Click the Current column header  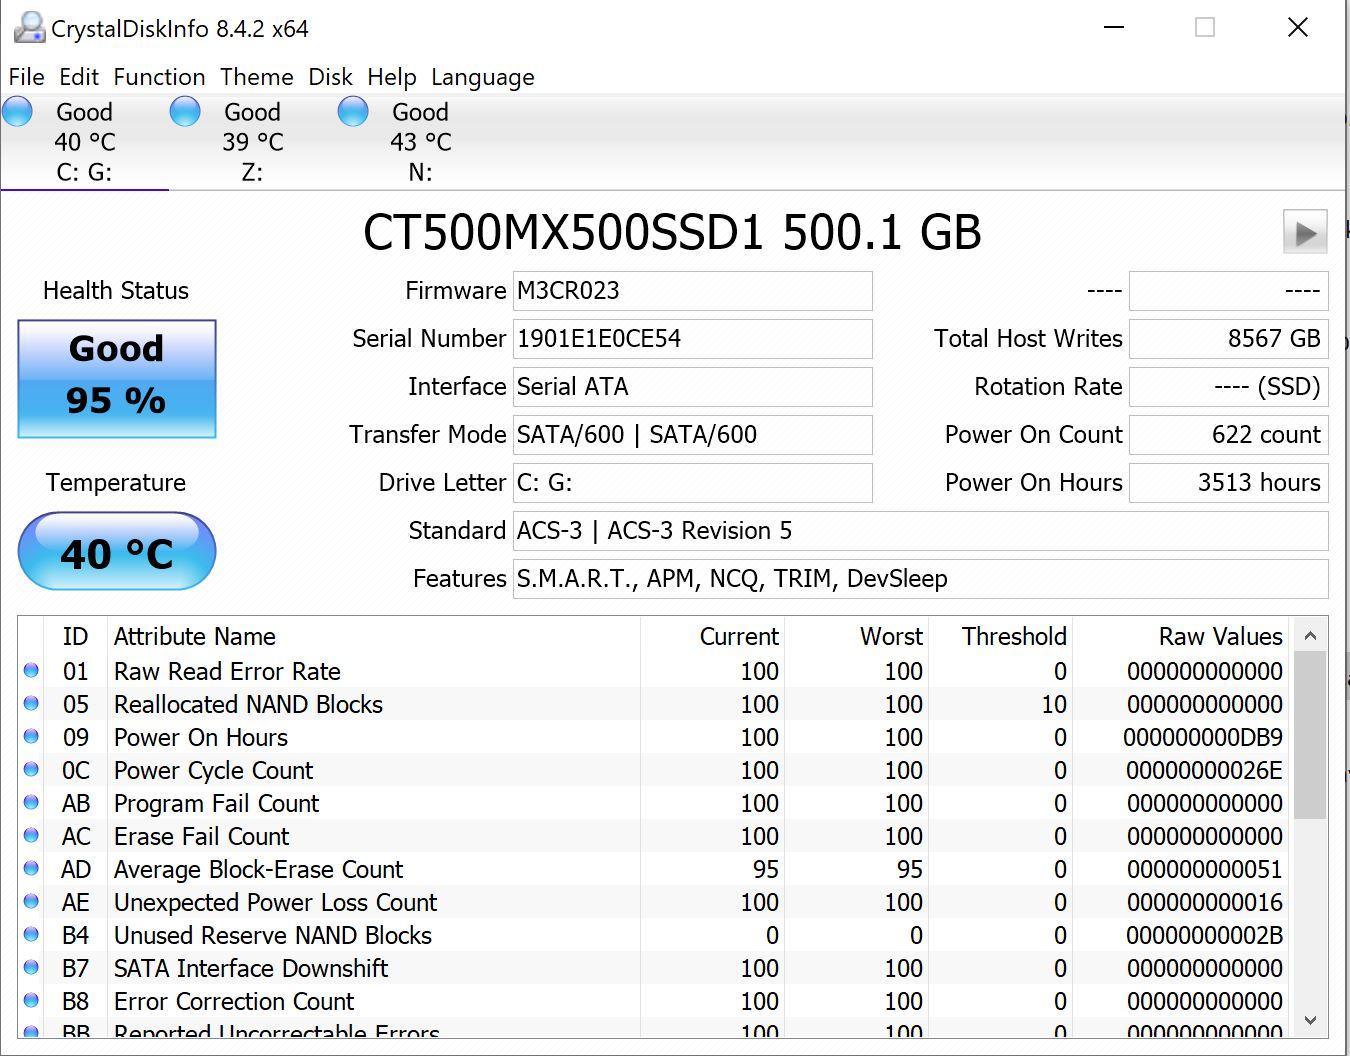pos(712,636)
